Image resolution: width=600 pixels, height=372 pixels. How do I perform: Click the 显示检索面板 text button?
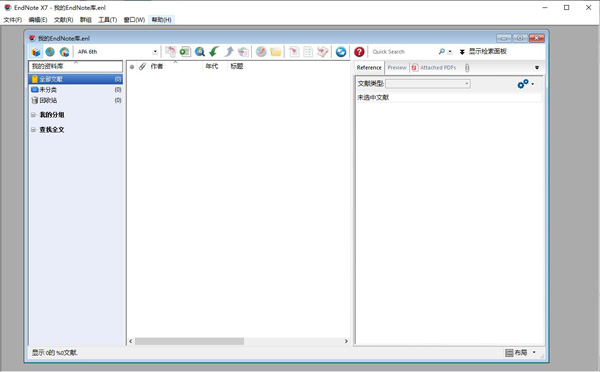488,51
